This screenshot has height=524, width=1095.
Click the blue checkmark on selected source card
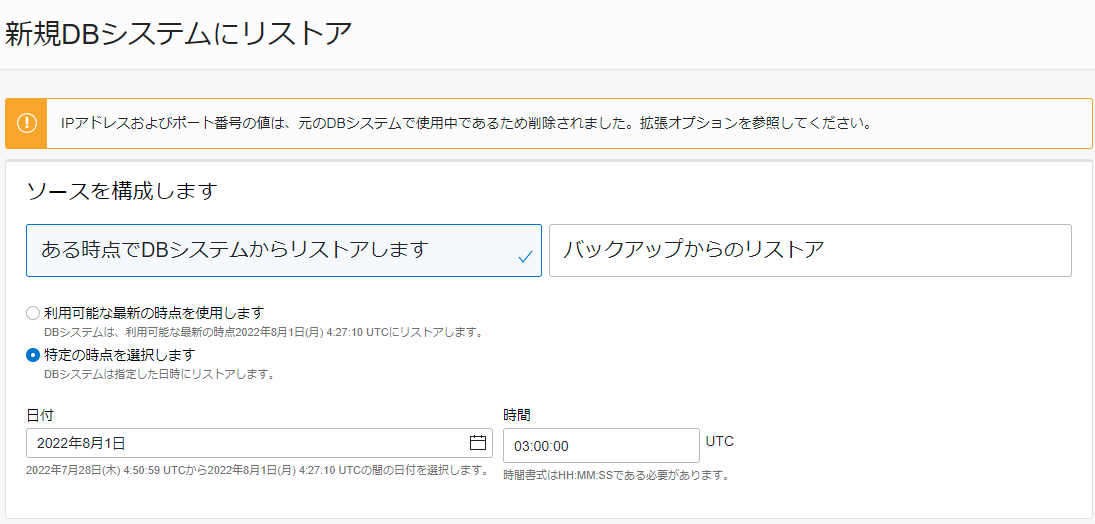(x=526, y=257)
